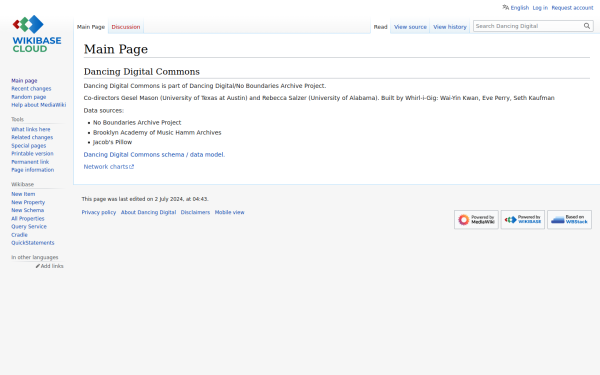This screenshot has width=600, height=375.
Task: Open the Network charts link
Action: [106, 167]
